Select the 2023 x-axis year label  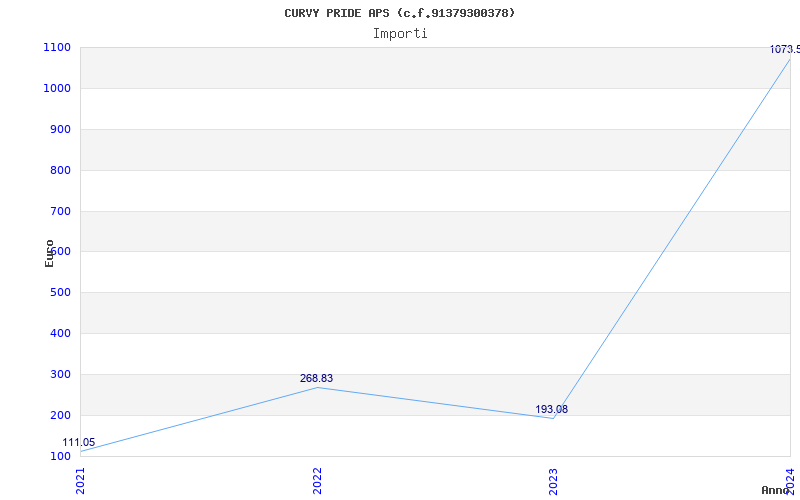click(x=554, y=480)
